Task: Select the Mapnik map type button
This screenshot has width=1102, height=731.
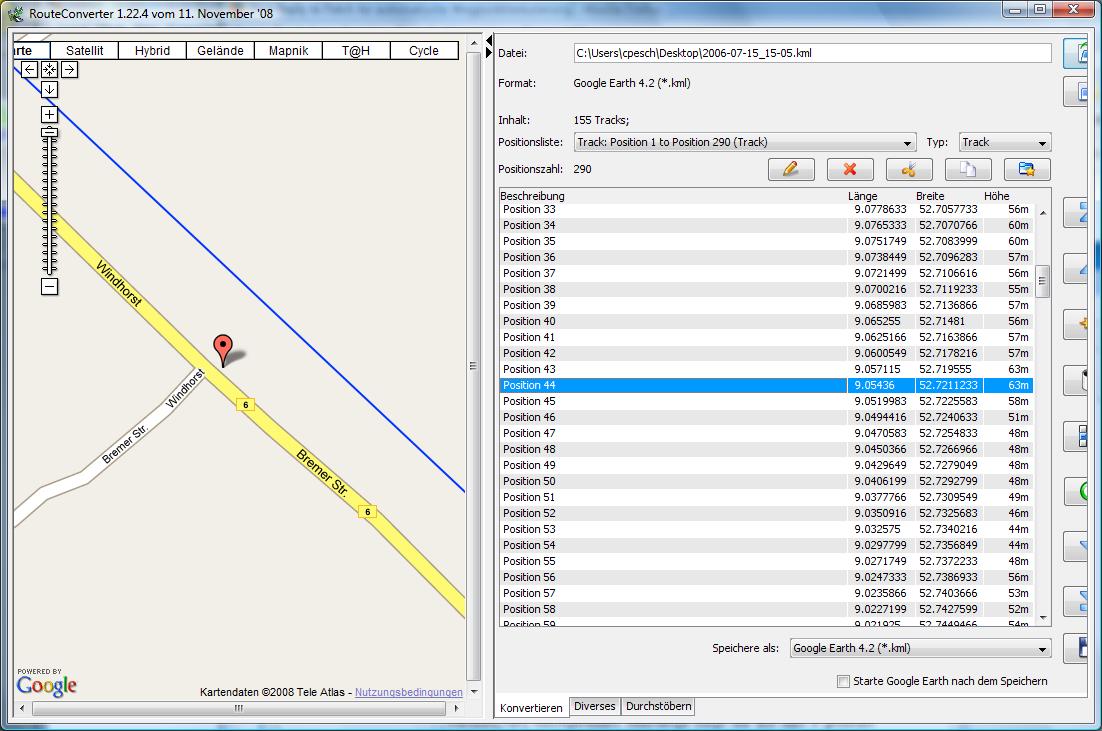Action: pyautogui.click(x=288, y=51)
